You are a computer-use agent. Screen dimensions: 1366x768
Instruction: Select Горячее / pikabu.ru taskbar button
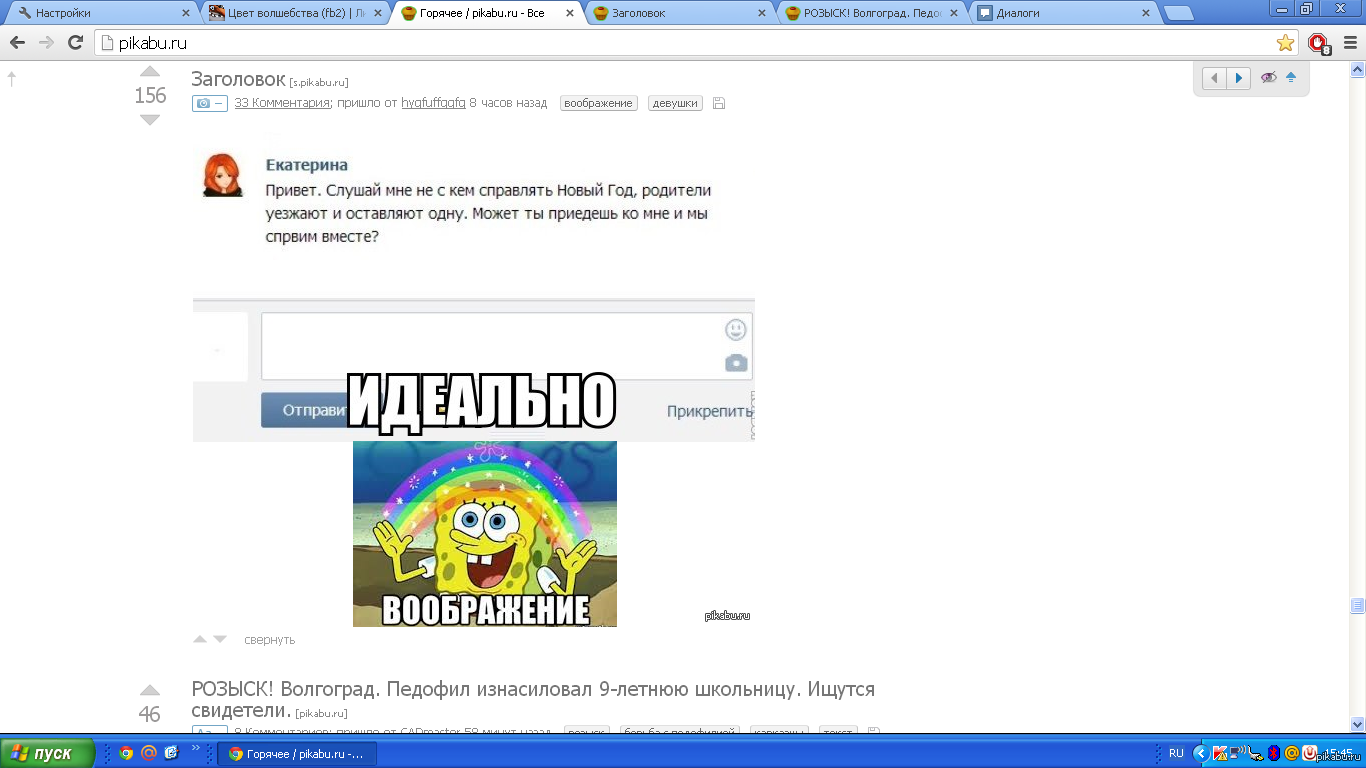297,754
